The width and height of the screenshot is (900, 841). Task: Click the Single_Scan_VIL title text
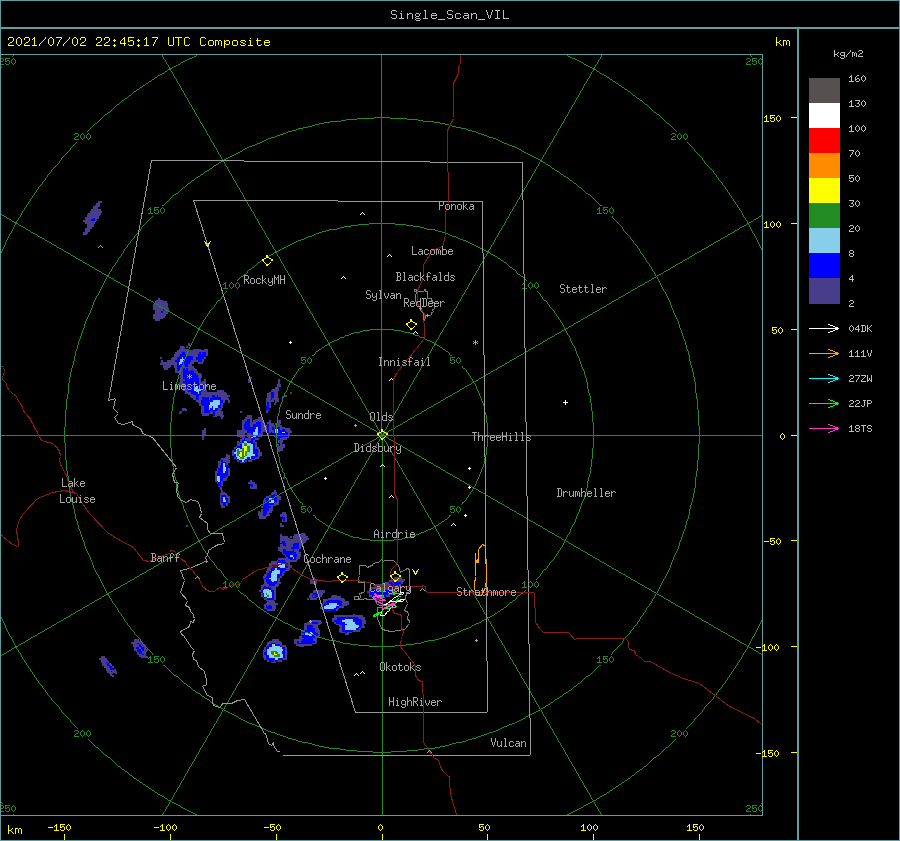click(449, 15)
